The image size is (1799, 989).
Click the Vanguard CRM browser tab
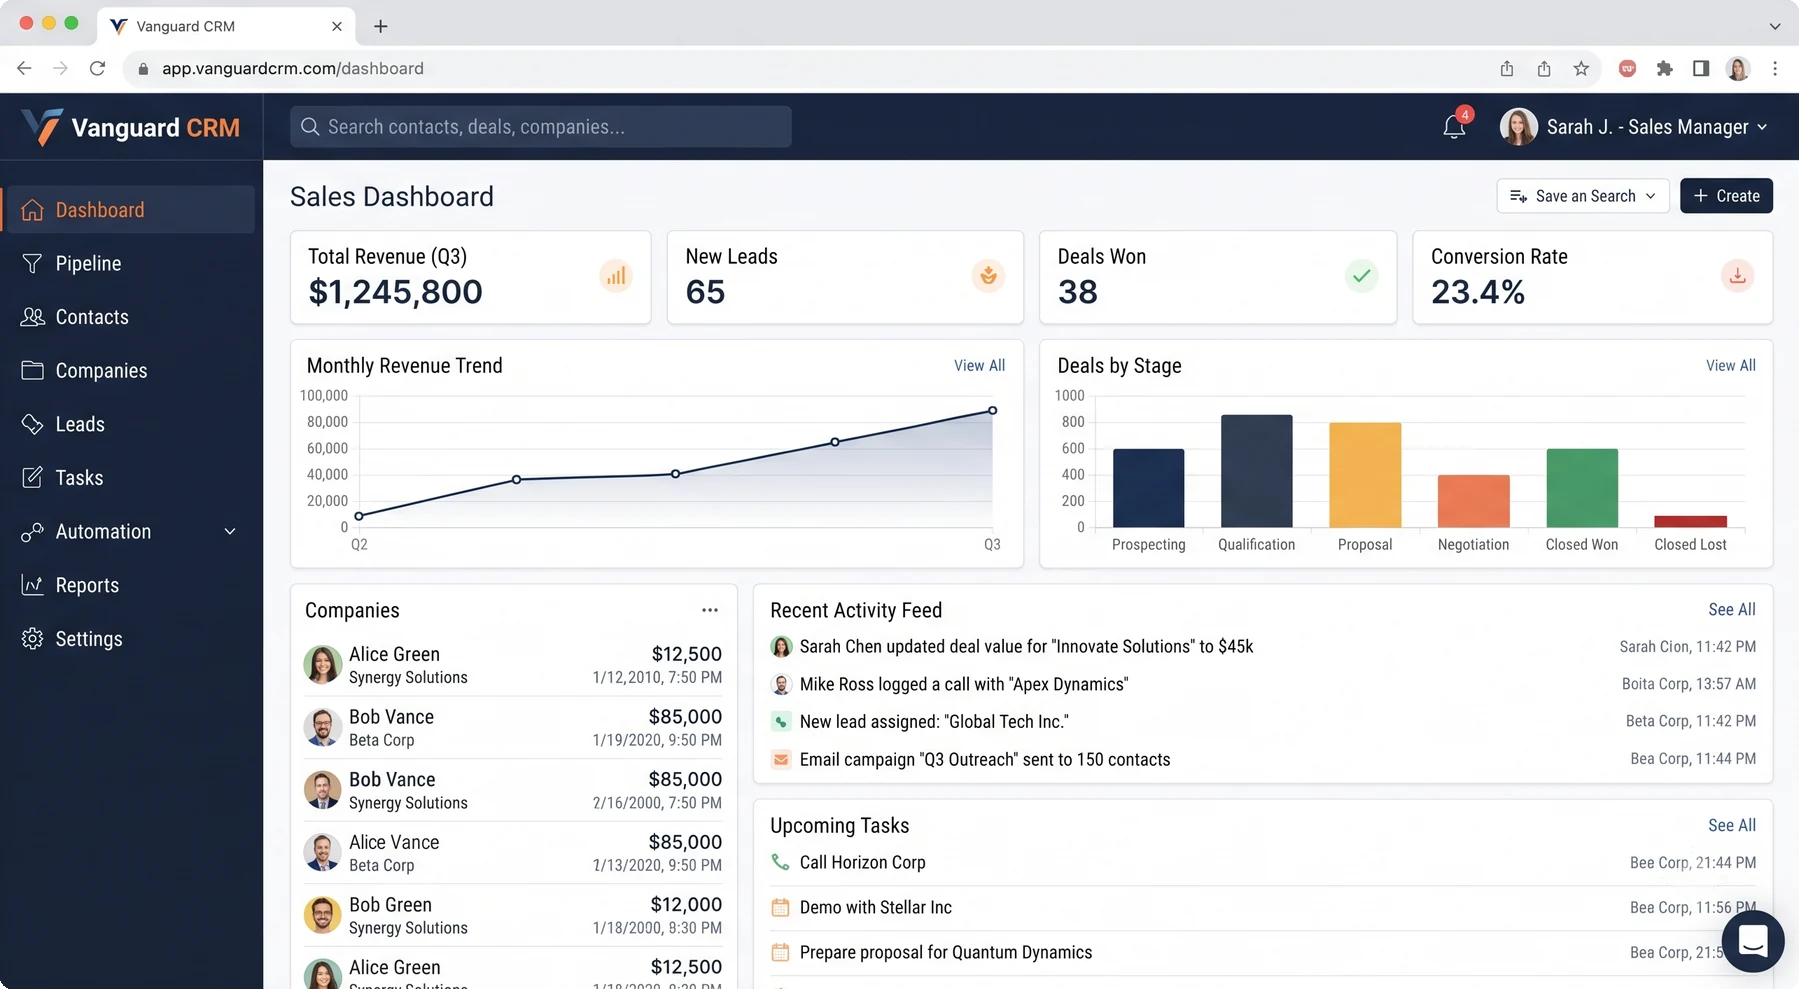click(225, 26)
